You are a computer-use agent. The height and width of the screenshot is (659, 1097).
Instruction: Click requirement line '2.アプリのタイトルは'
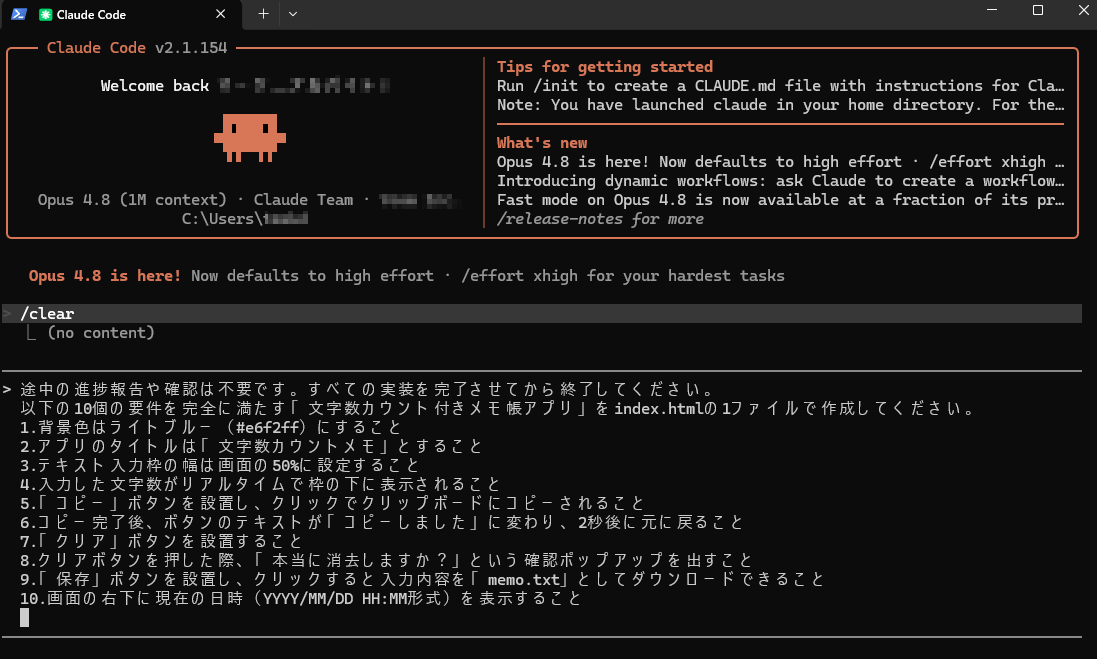pyautogui.click(x=251, y=446)
